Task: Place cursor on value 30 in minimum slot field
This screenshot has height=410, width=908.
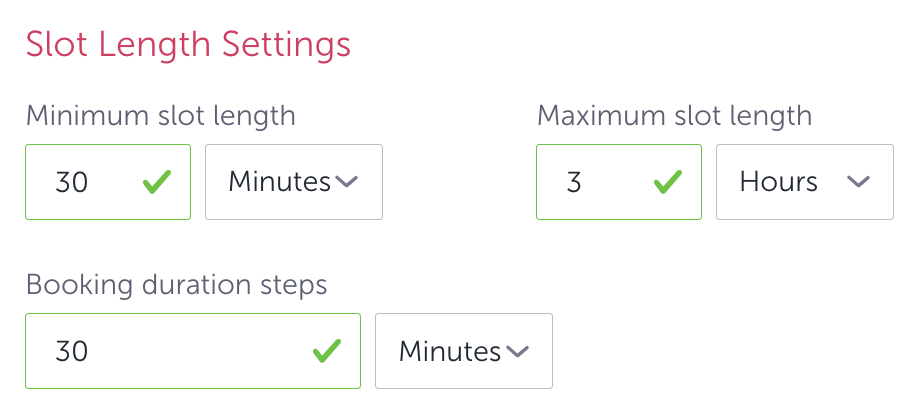Action: tap(72, 182)
